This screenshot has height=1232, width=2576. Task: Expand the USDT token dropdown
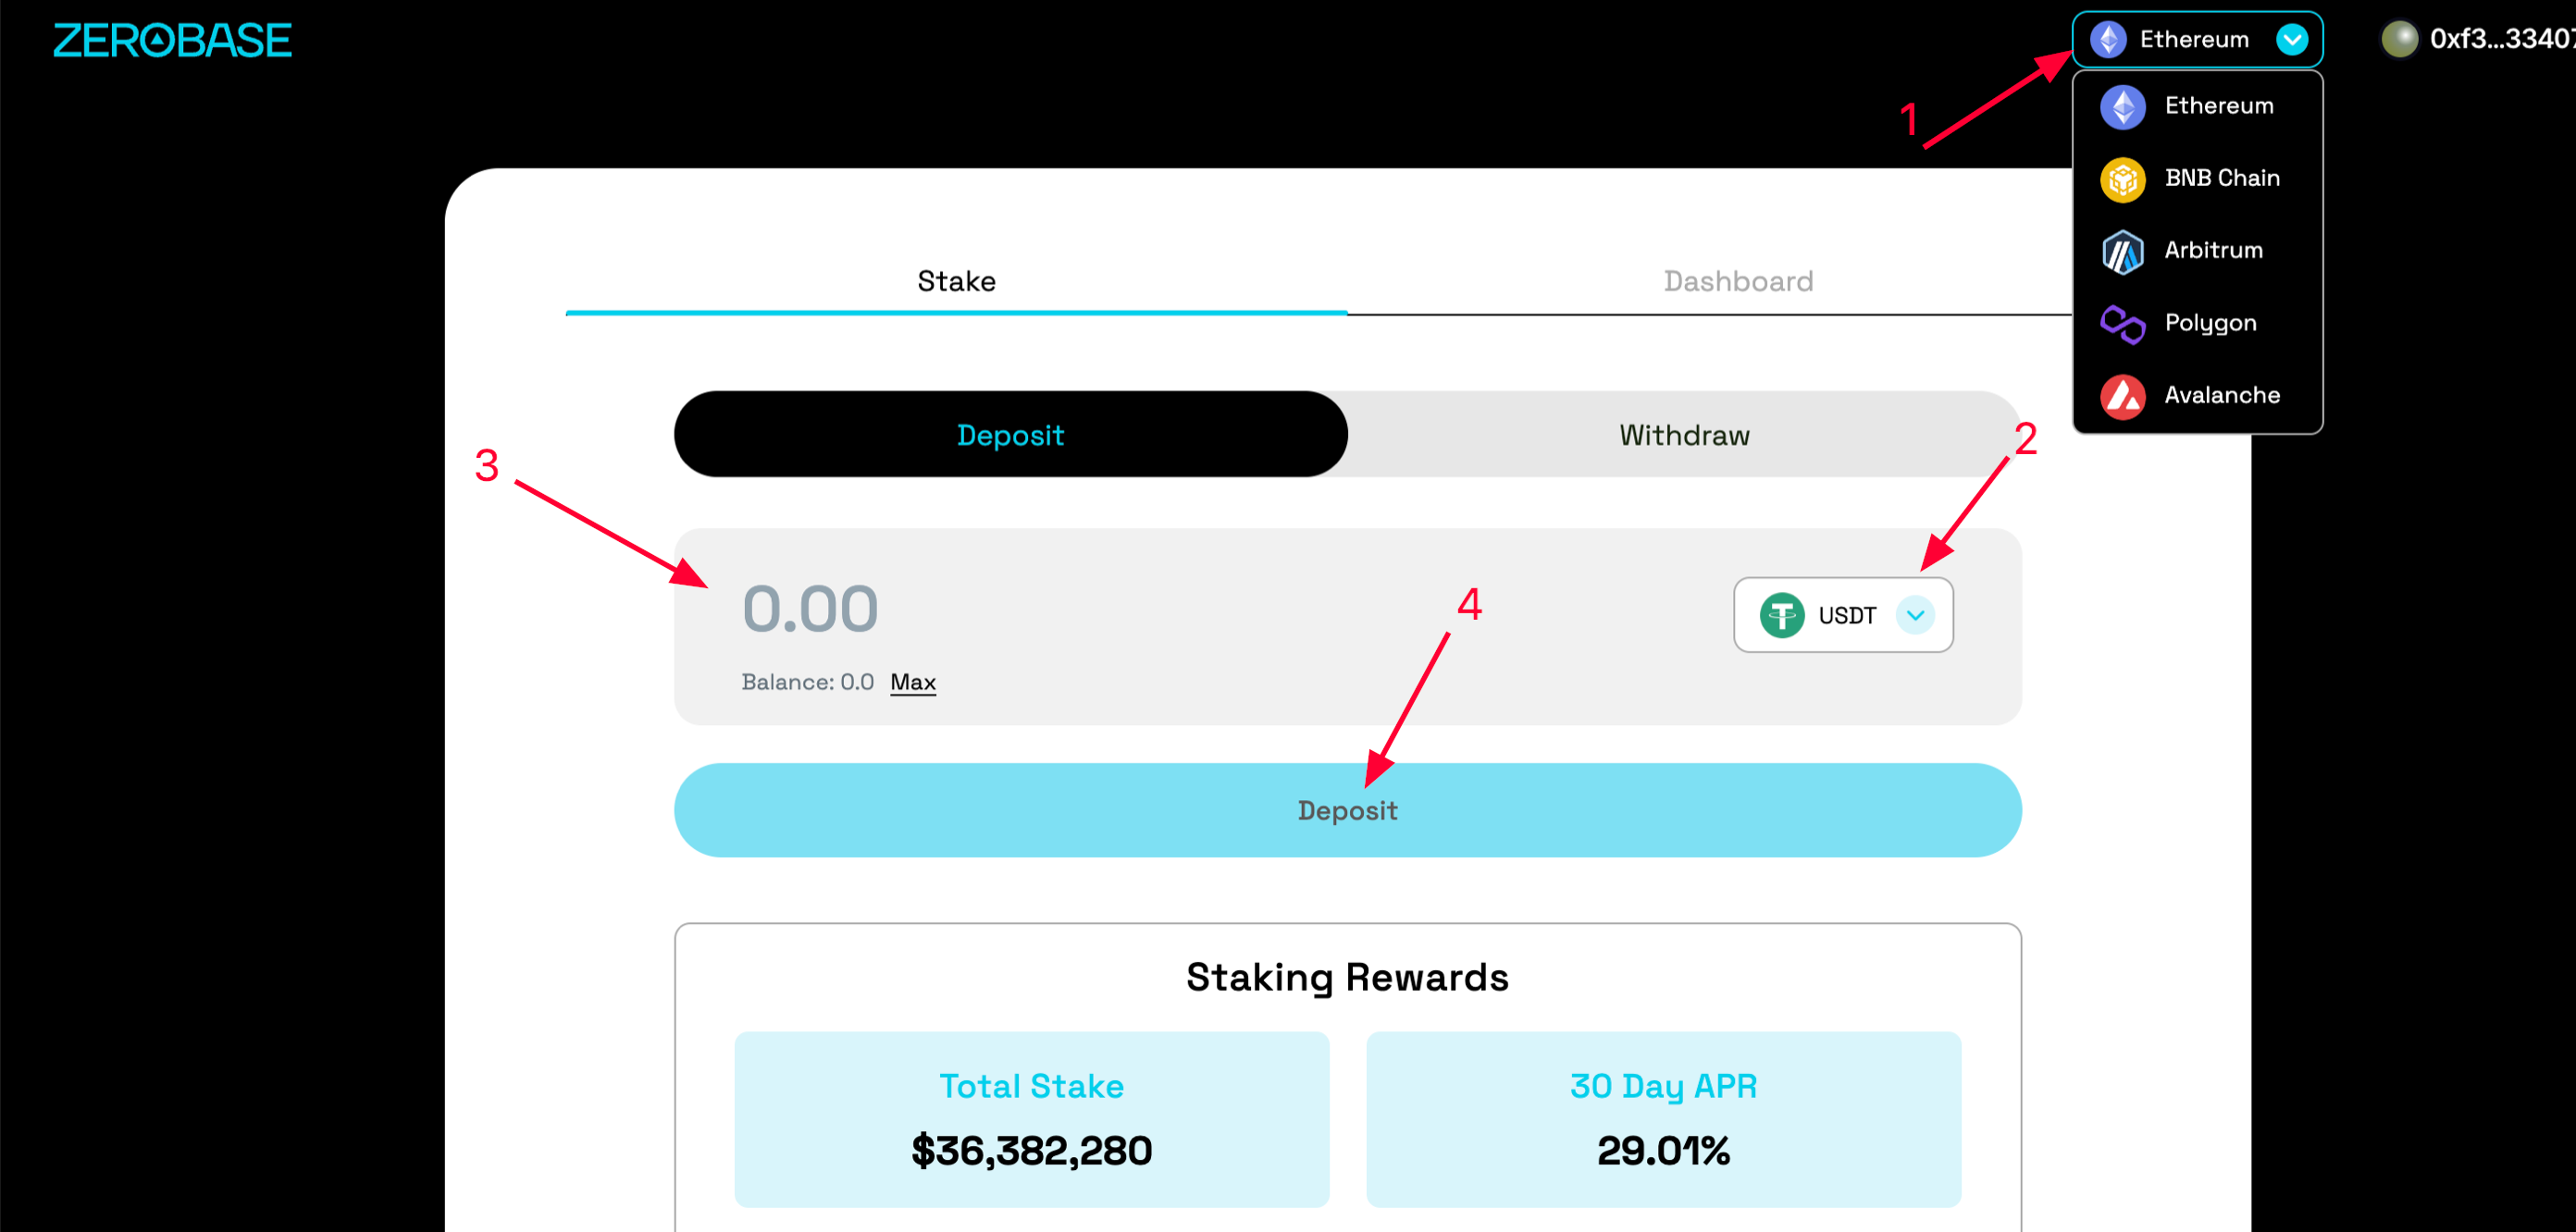tap(1916, 615)
